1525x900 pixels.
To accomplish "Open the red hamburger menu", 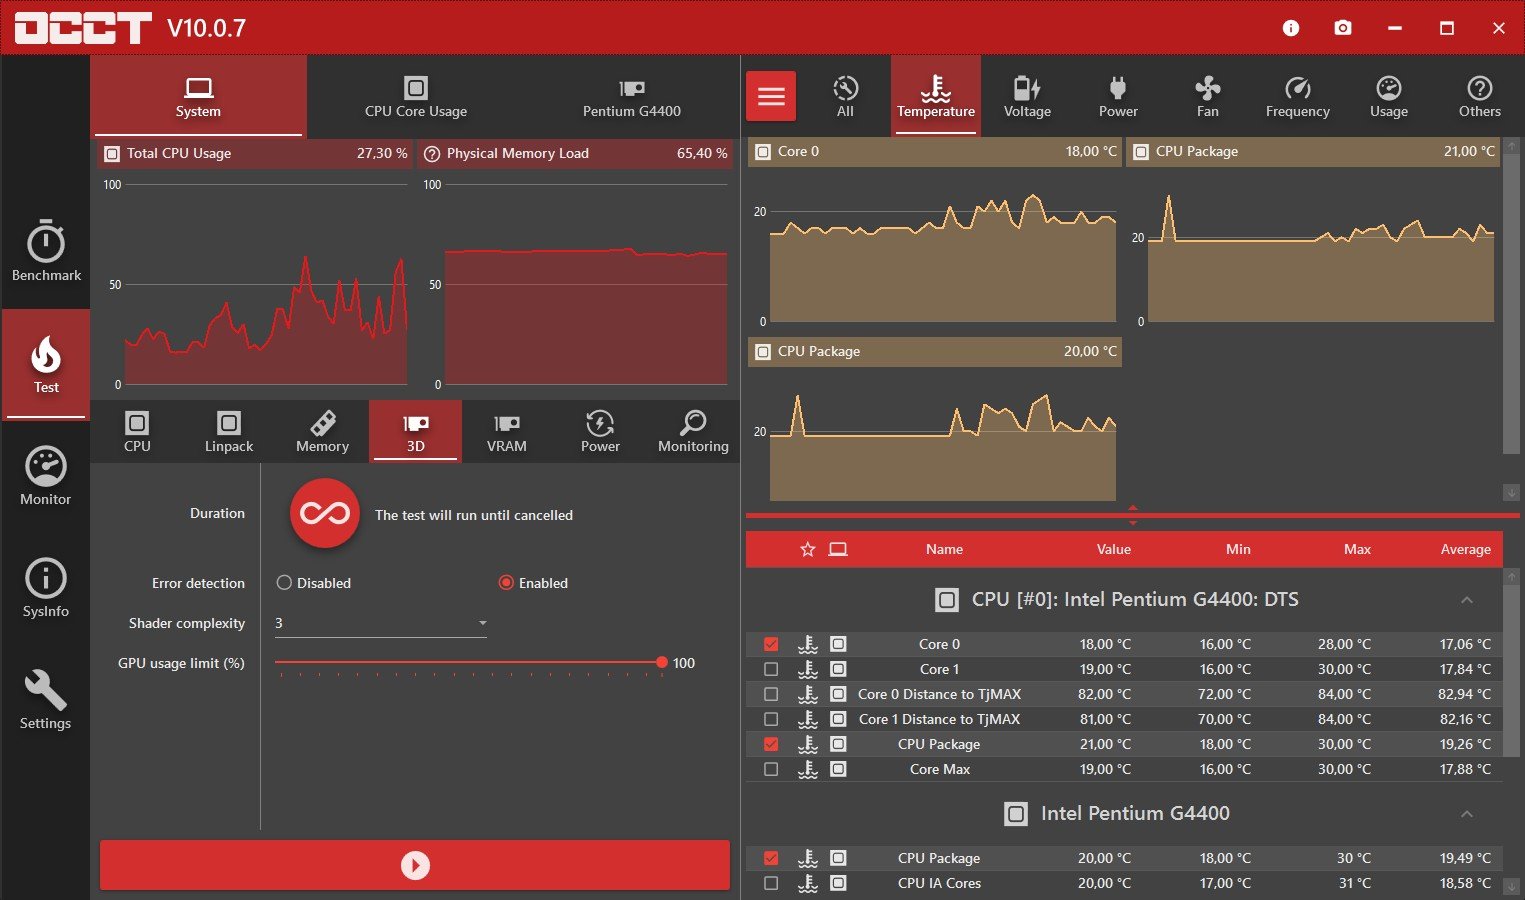I will (771, 96).
